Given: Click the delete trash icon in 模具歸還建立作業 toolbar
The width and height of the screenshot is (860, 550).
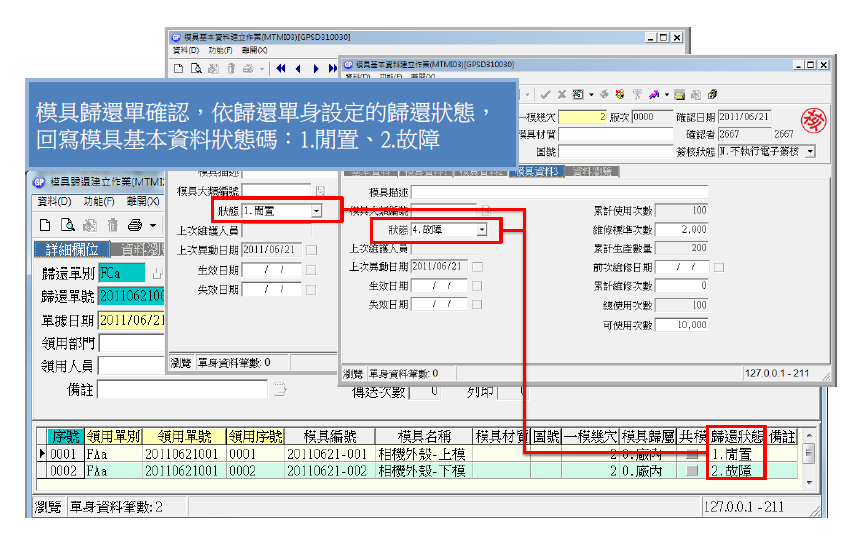Looking at the screenshot, I should 112,225.
